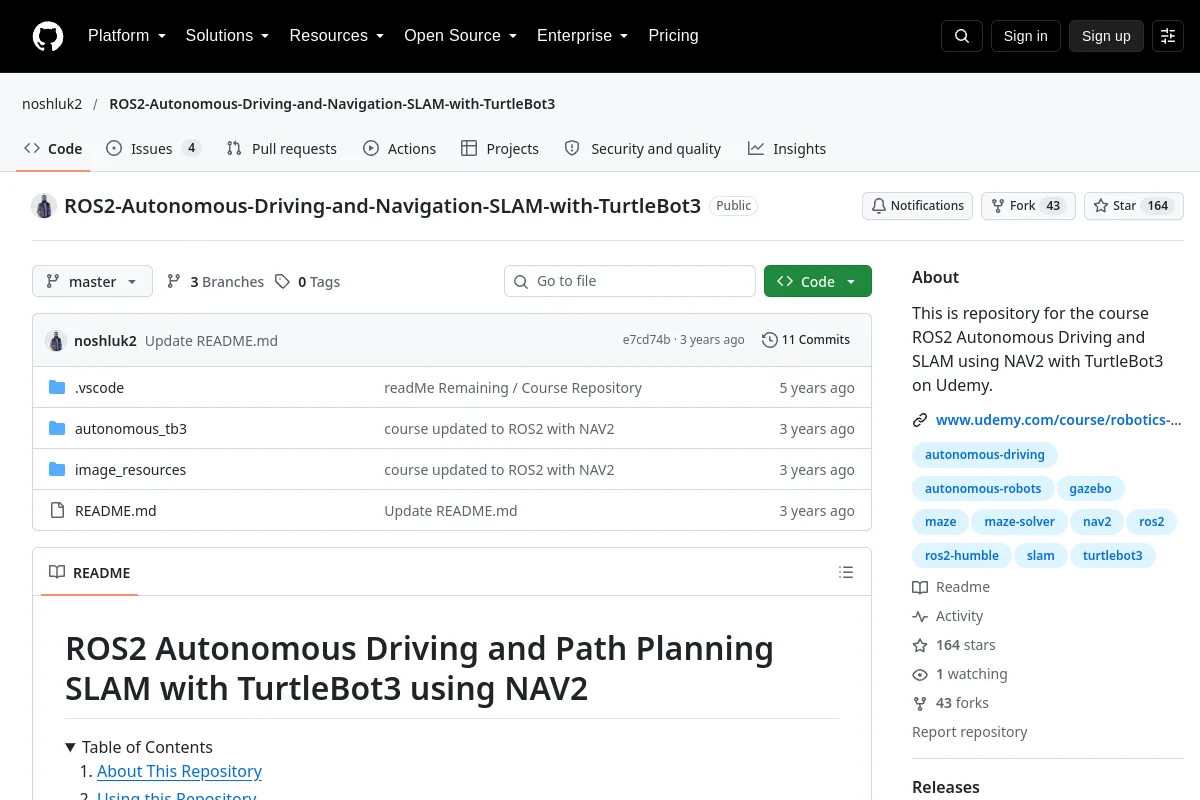Click the ros2 topic tag
Screen dimensions: 1200x800
coord(1152,522)
